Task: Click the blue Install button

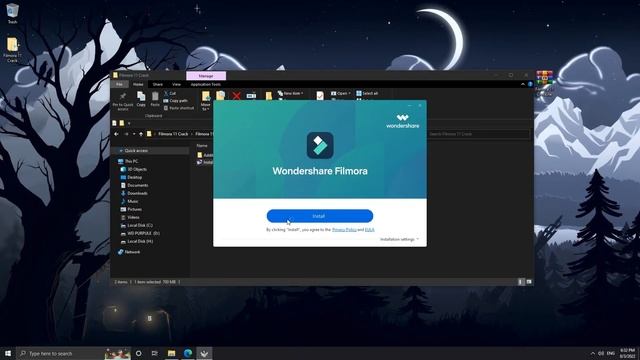Action: pos(320,216)
